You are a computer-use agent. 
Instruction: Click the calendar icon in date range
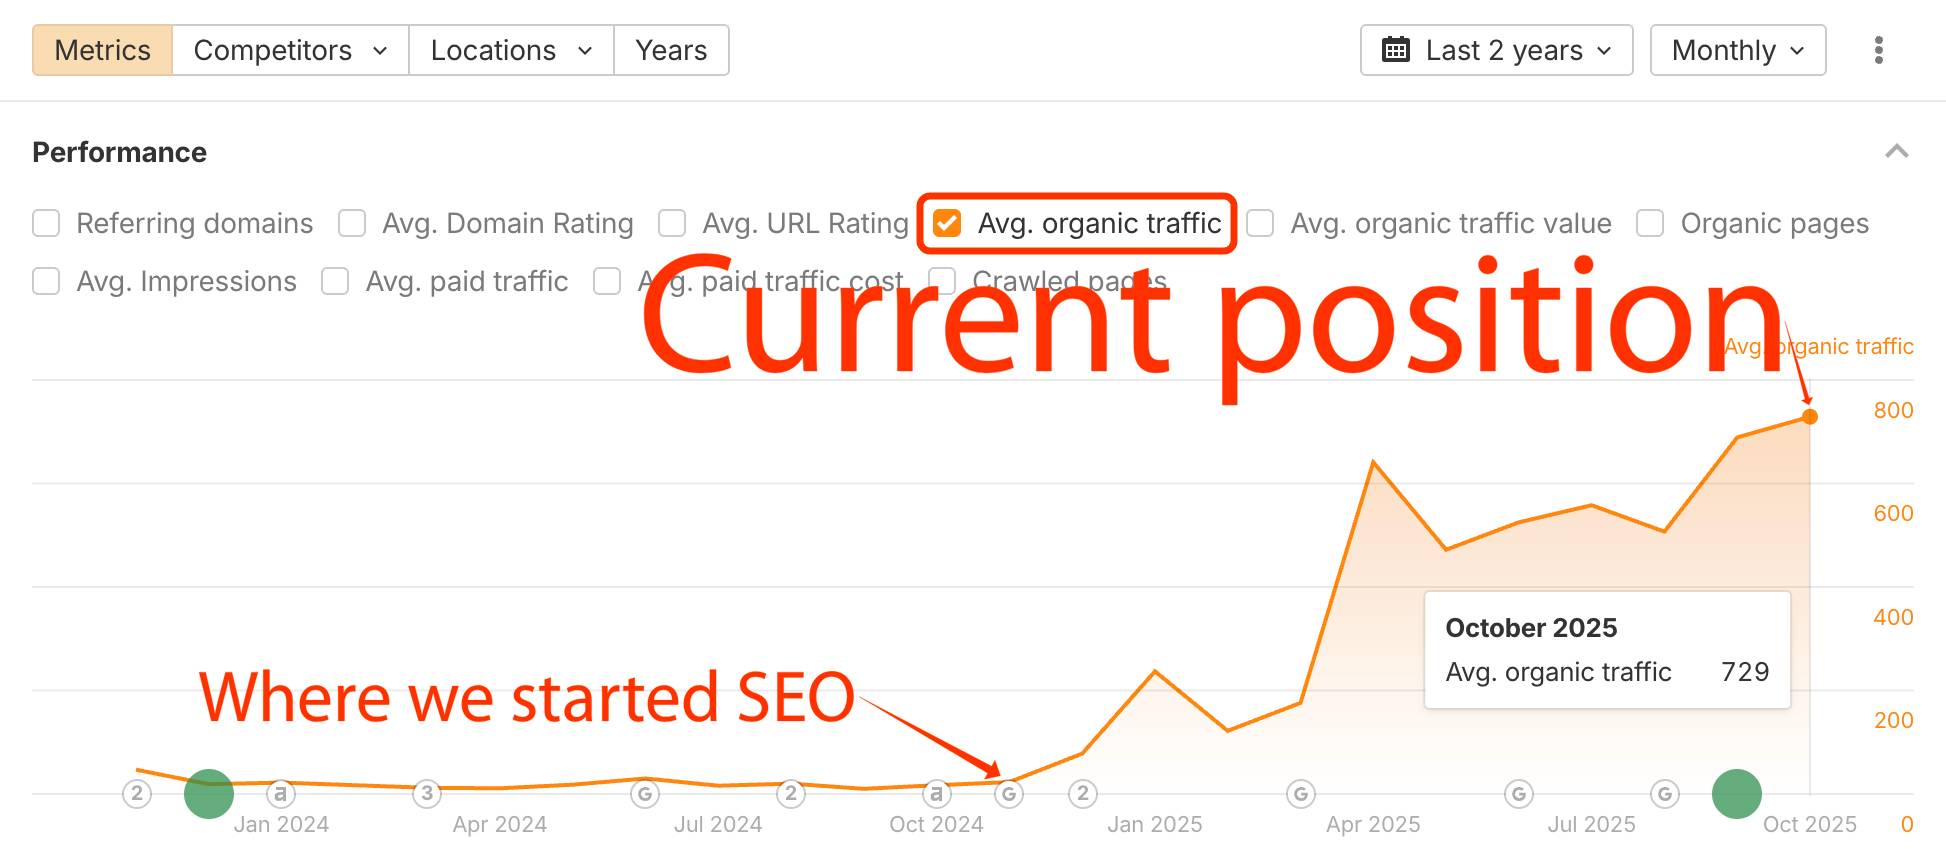[x=1395, y=50]
